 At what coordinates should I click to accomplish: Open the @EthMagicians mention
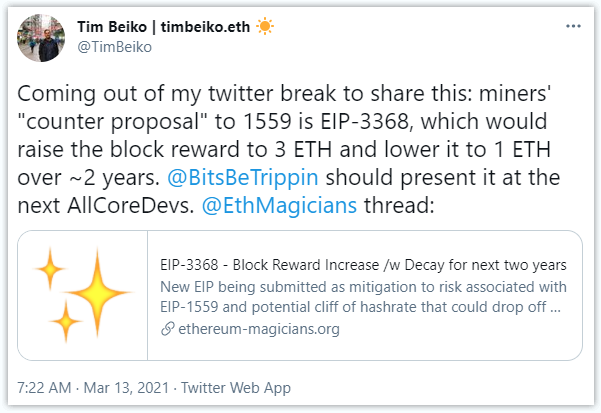(x=279, y=205)
